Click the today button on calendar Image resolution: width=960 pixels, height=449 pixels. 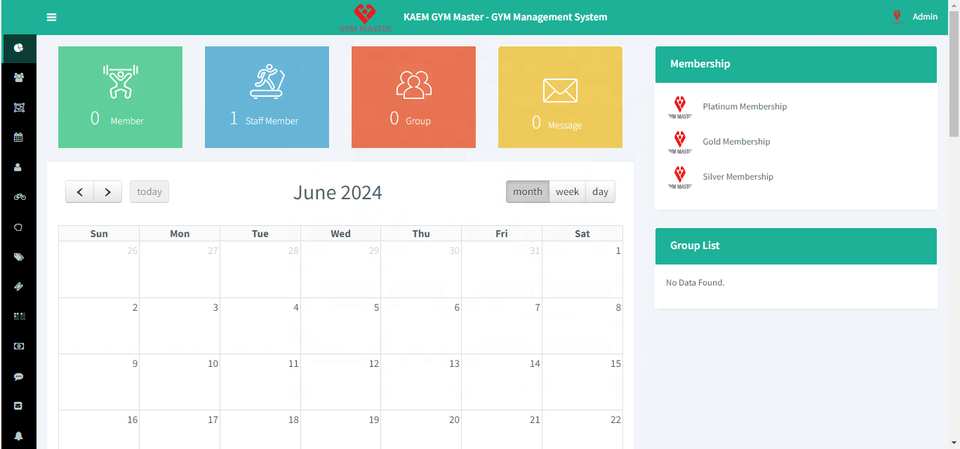[x=149, y=192]
